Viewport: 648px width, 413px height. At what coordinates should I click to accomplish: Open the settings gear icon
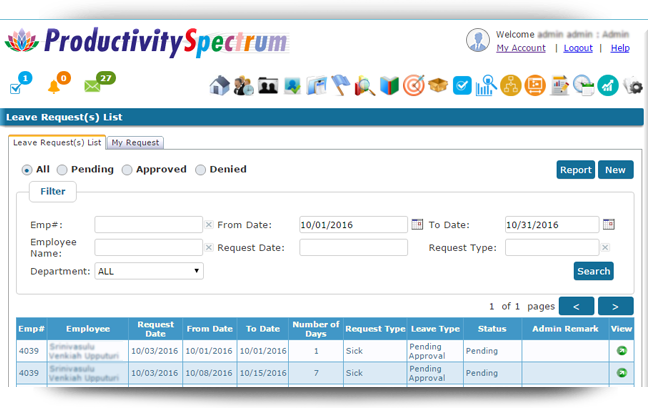(633, 86)
